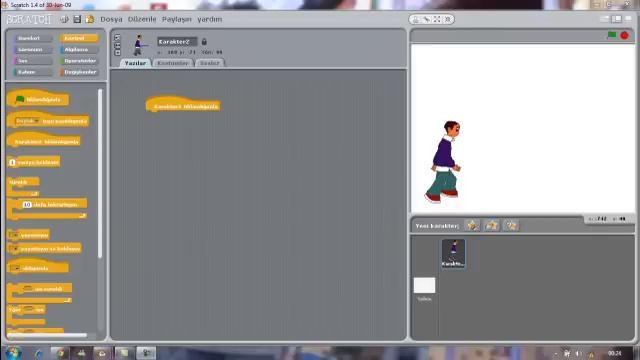
Task: Click the Internet Explorer icon in the taskbar
Action: point(39,353)
